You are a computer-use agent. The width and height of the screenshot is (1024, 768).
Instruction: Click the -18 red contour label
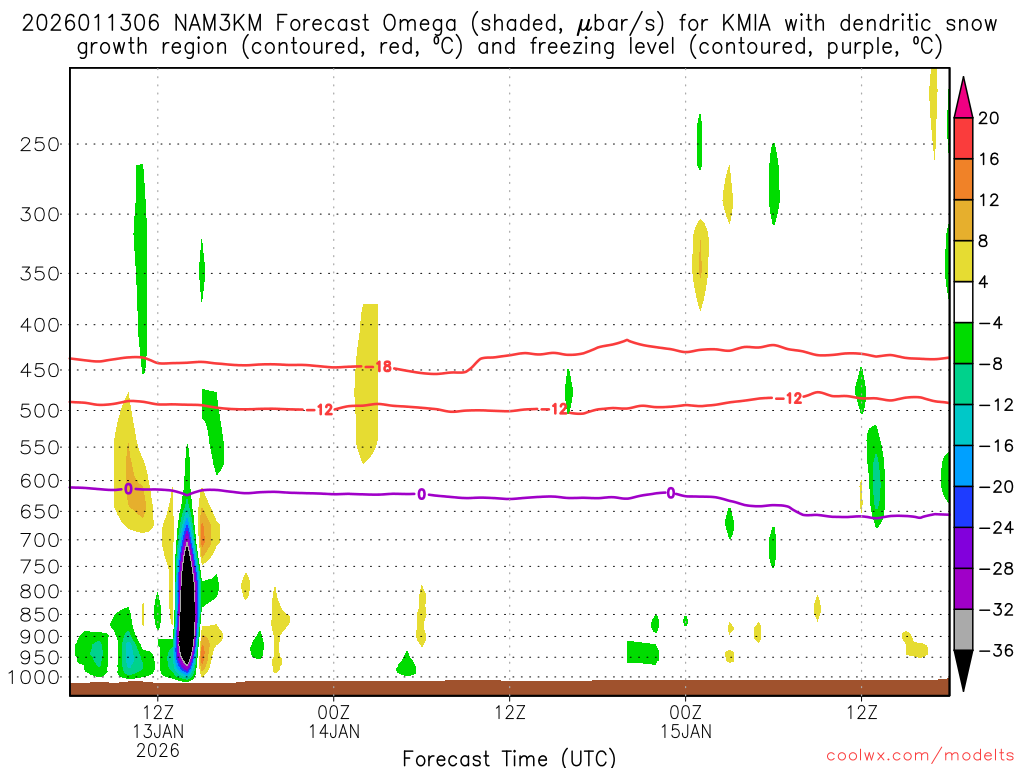(378, 367)
